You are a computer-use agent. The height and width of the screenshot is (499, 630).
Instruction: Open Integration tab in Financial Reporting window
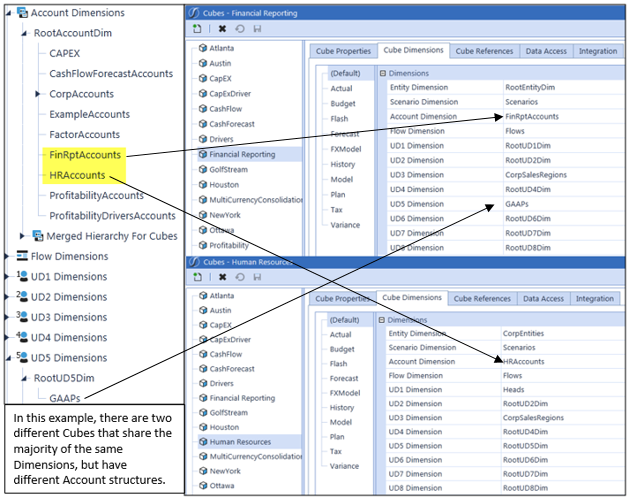tap(598, 51)
